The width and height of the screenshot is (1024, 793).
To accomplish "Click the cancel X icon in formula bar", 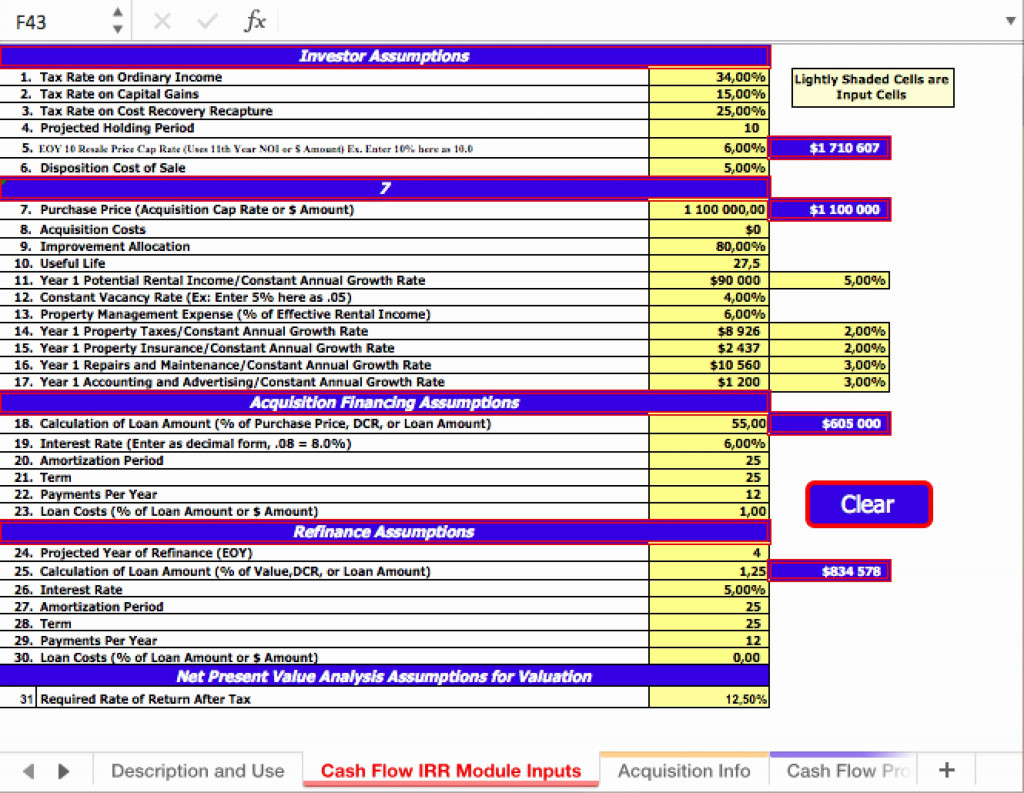I will tap(162, 22).
